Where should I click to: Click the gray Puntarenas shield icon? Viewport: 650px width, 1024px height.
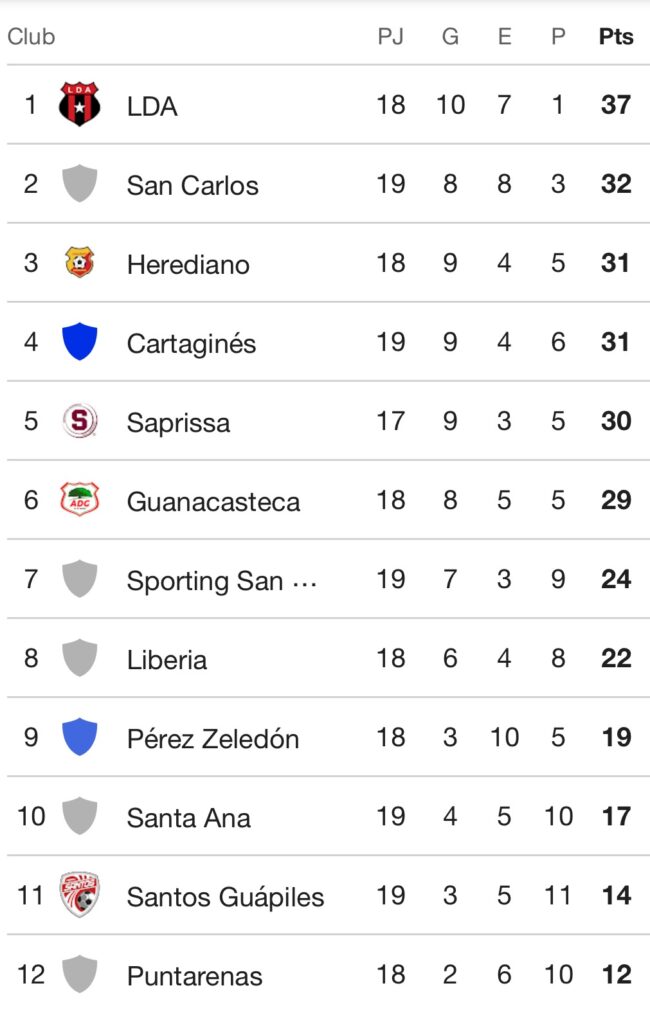pos(79,974)
